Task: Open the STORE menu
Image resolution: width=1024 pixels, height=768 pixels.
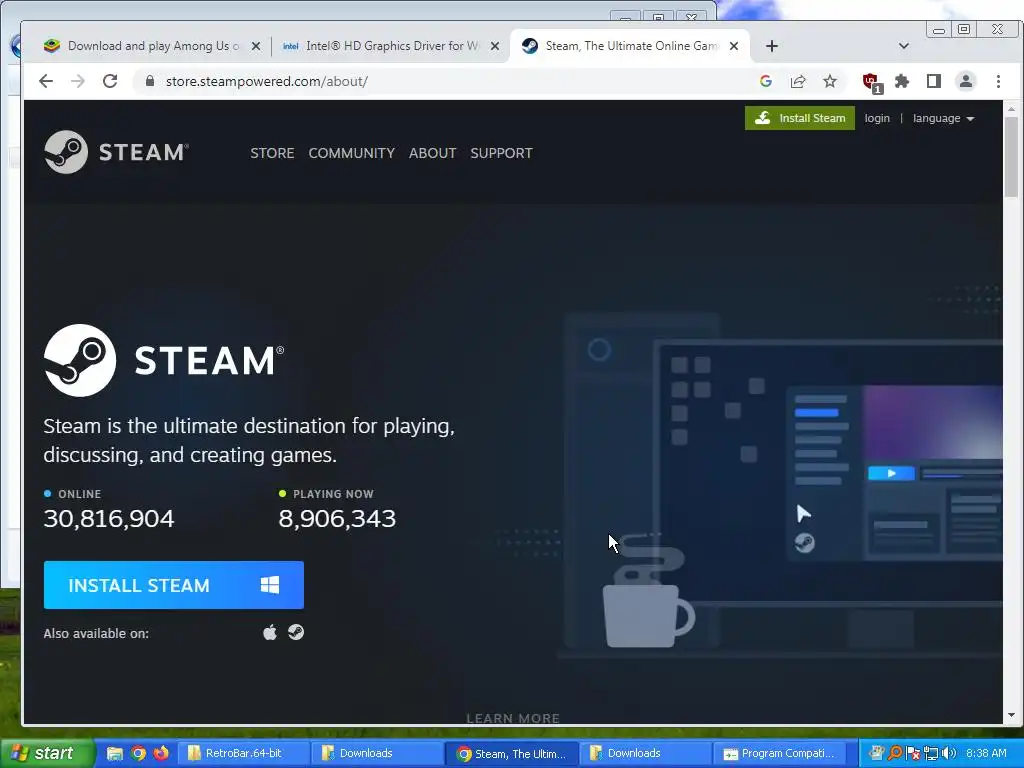Action: [x=272, y=153]
